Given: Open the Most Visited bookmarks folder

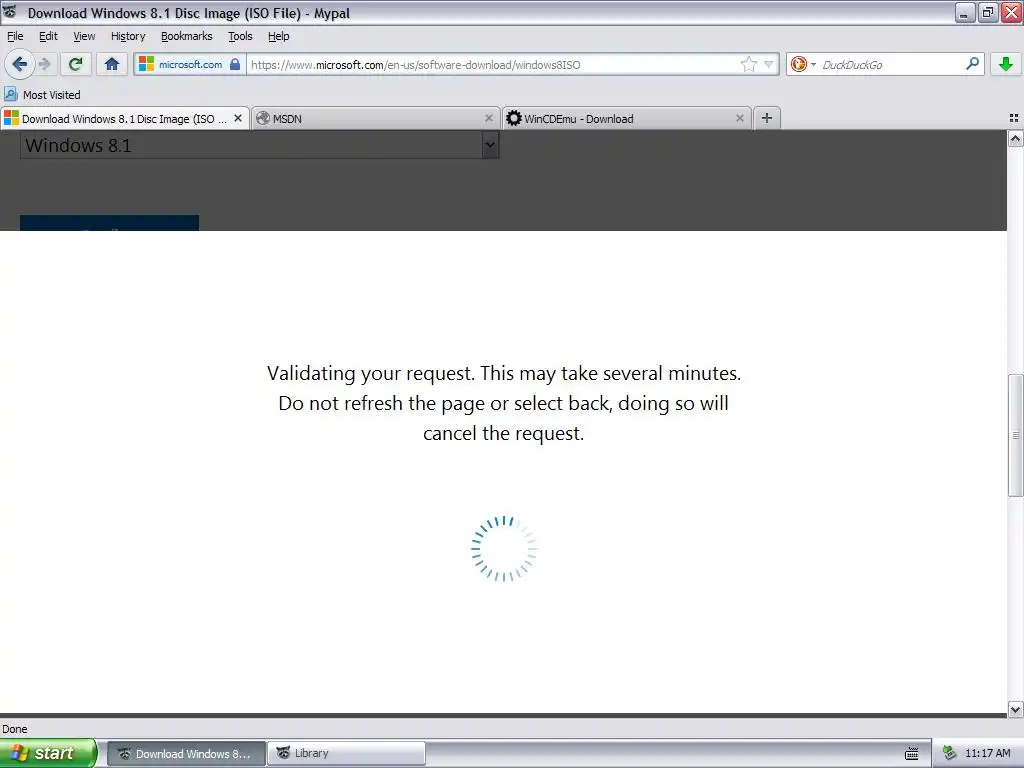Looking at the screenshot, I should [x=42, y=95].
